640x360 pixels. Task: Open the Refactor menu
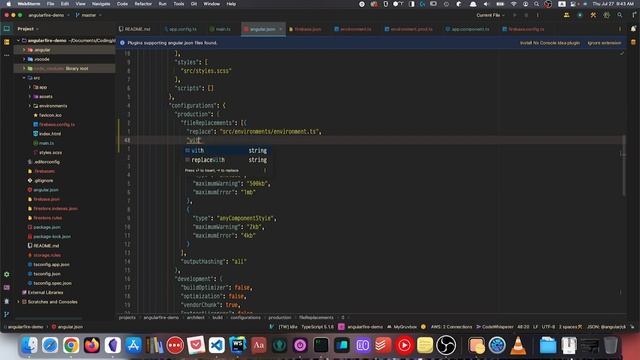tap(143, 4)
